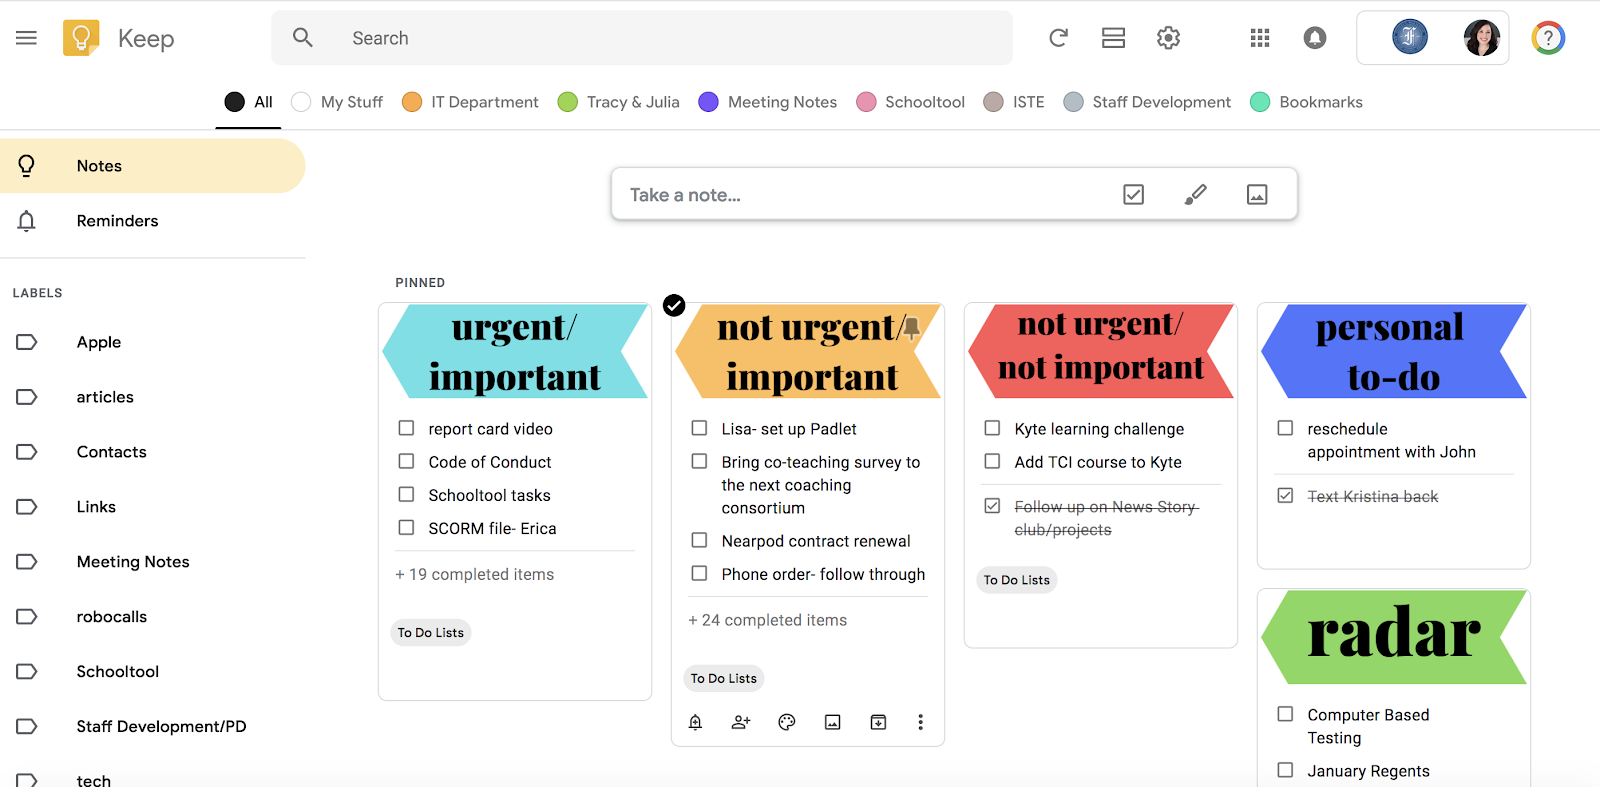Expand the 24 completed items
The image size is (1600, 787).
tap(767, 620)
